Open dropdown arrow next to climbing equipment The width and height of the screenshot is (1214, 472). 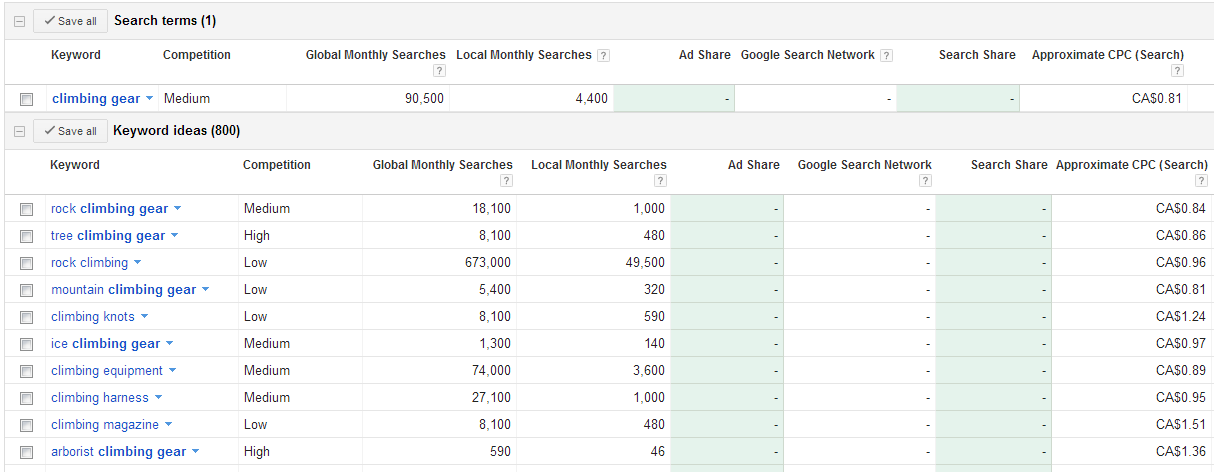172,371
